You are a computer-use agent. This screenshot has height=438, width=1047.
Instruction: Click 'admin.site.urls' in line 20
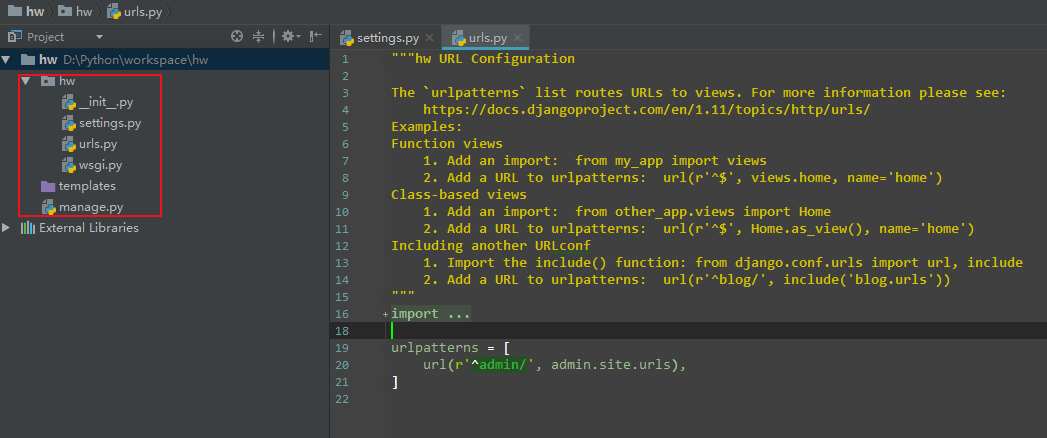[613, 365]
